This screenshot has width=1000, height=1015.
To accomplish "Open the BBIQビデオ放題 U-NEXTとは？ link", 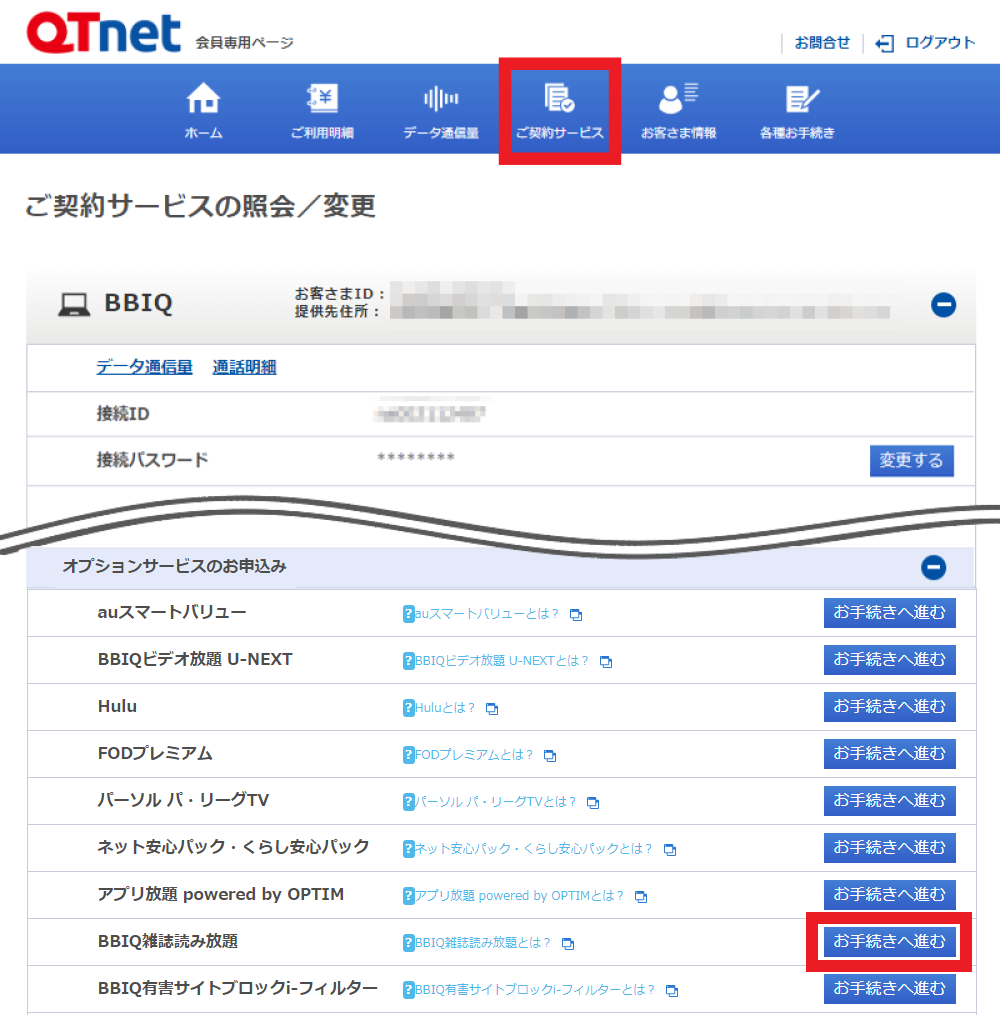I will tap(501, 661).
